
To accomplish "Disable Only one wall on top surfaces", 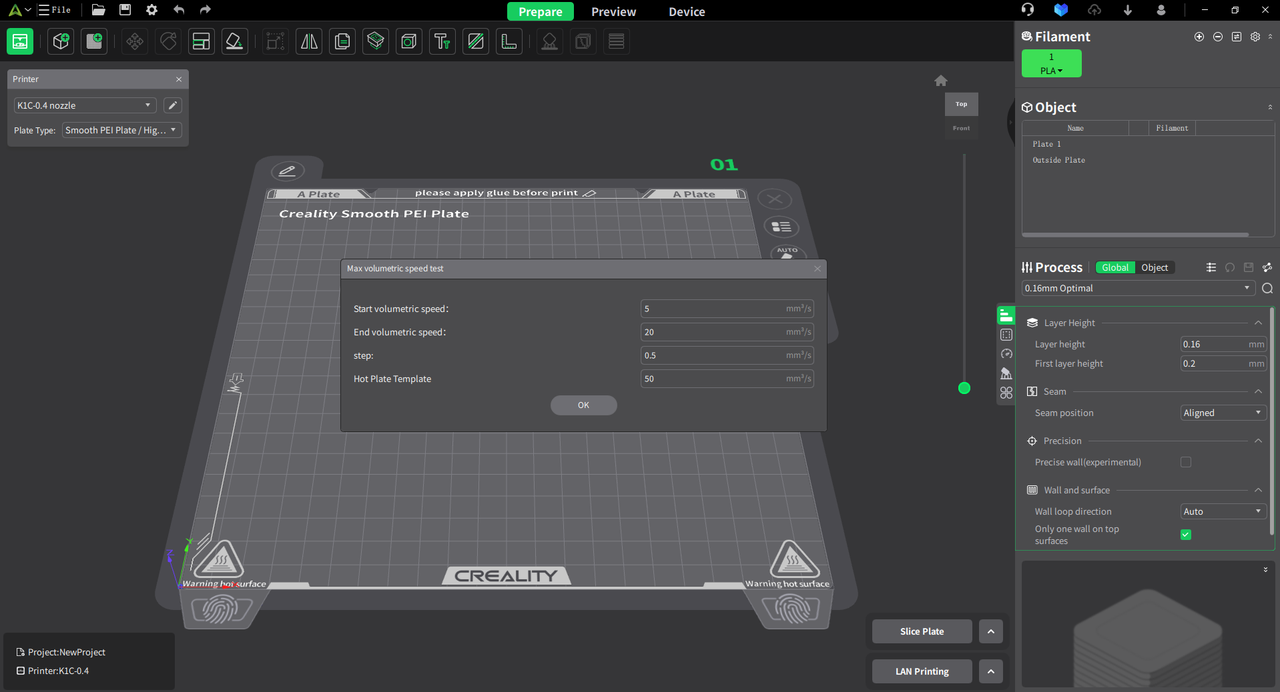I will (1185, 534).
